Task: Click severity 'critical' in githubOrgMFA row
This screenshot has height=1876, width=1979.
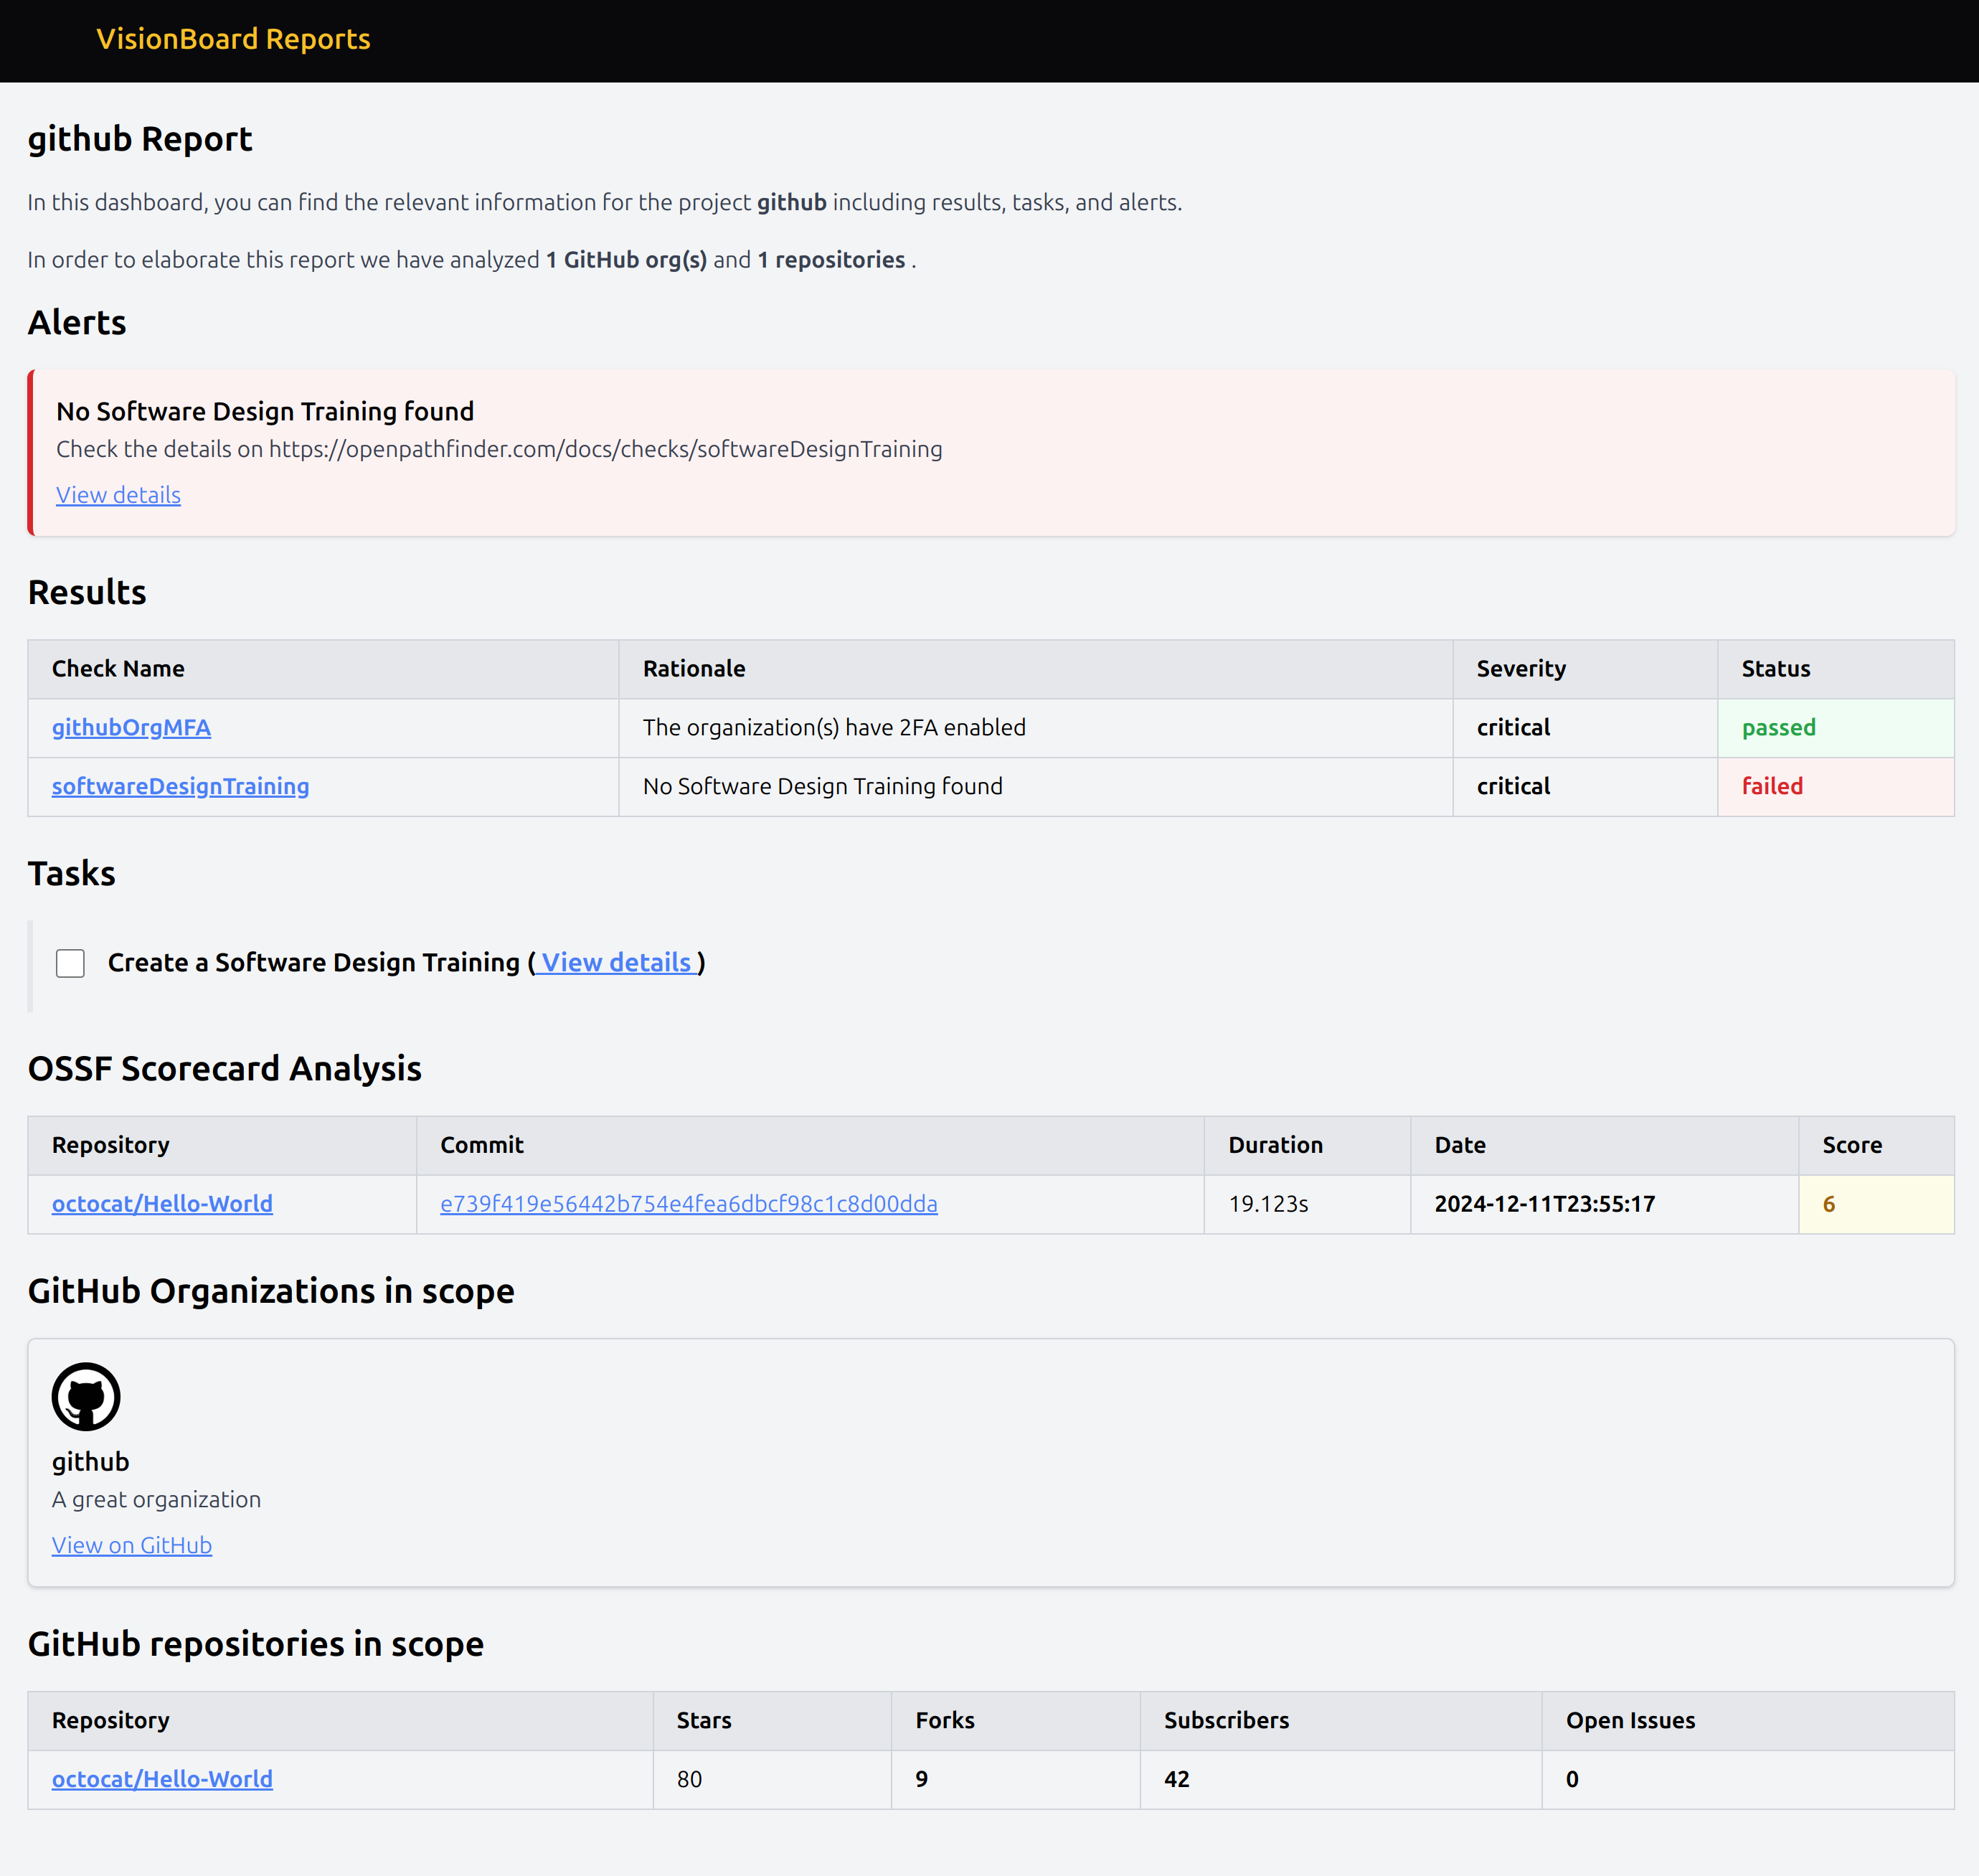Action: point(1513,727)
